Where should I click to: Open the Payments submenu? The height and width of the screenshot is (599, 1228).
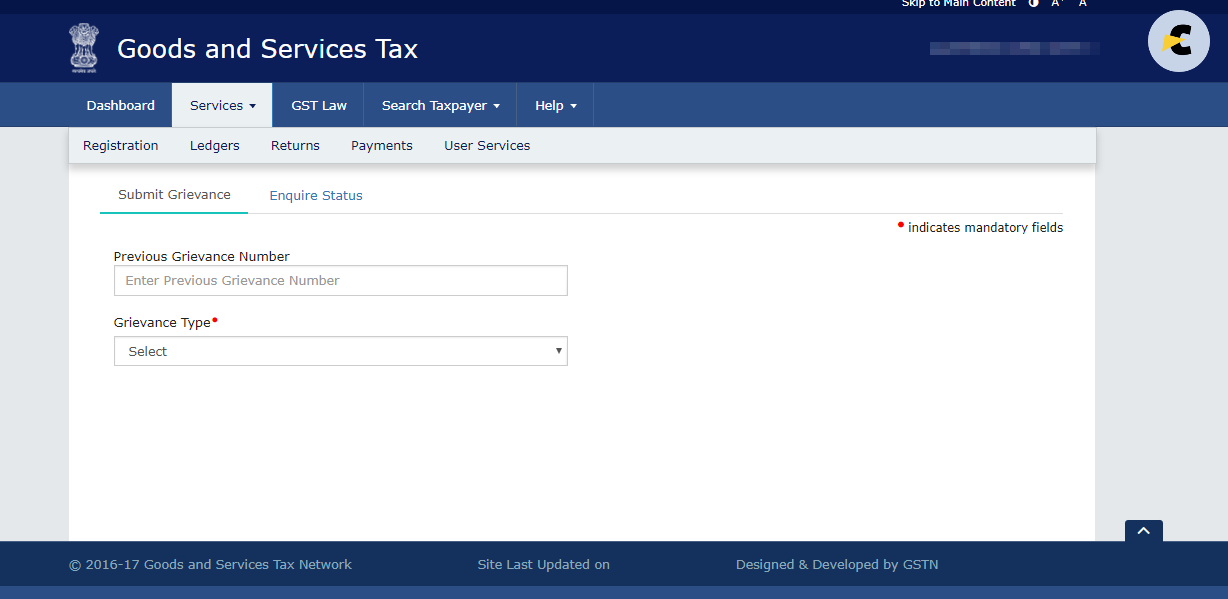pyautogui.click(x=382, y=146)
